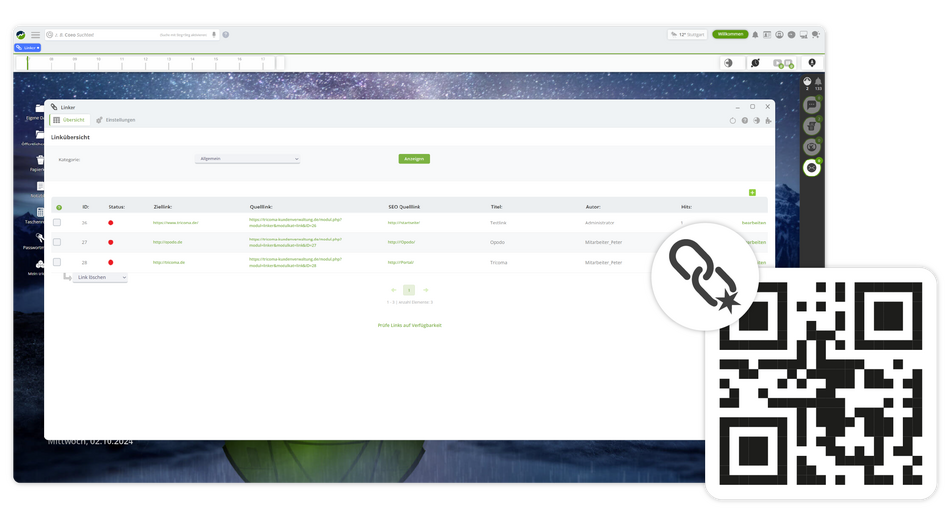Click the Autor cell Administrator
Screen dimensions: 950x519
point(599,223)
